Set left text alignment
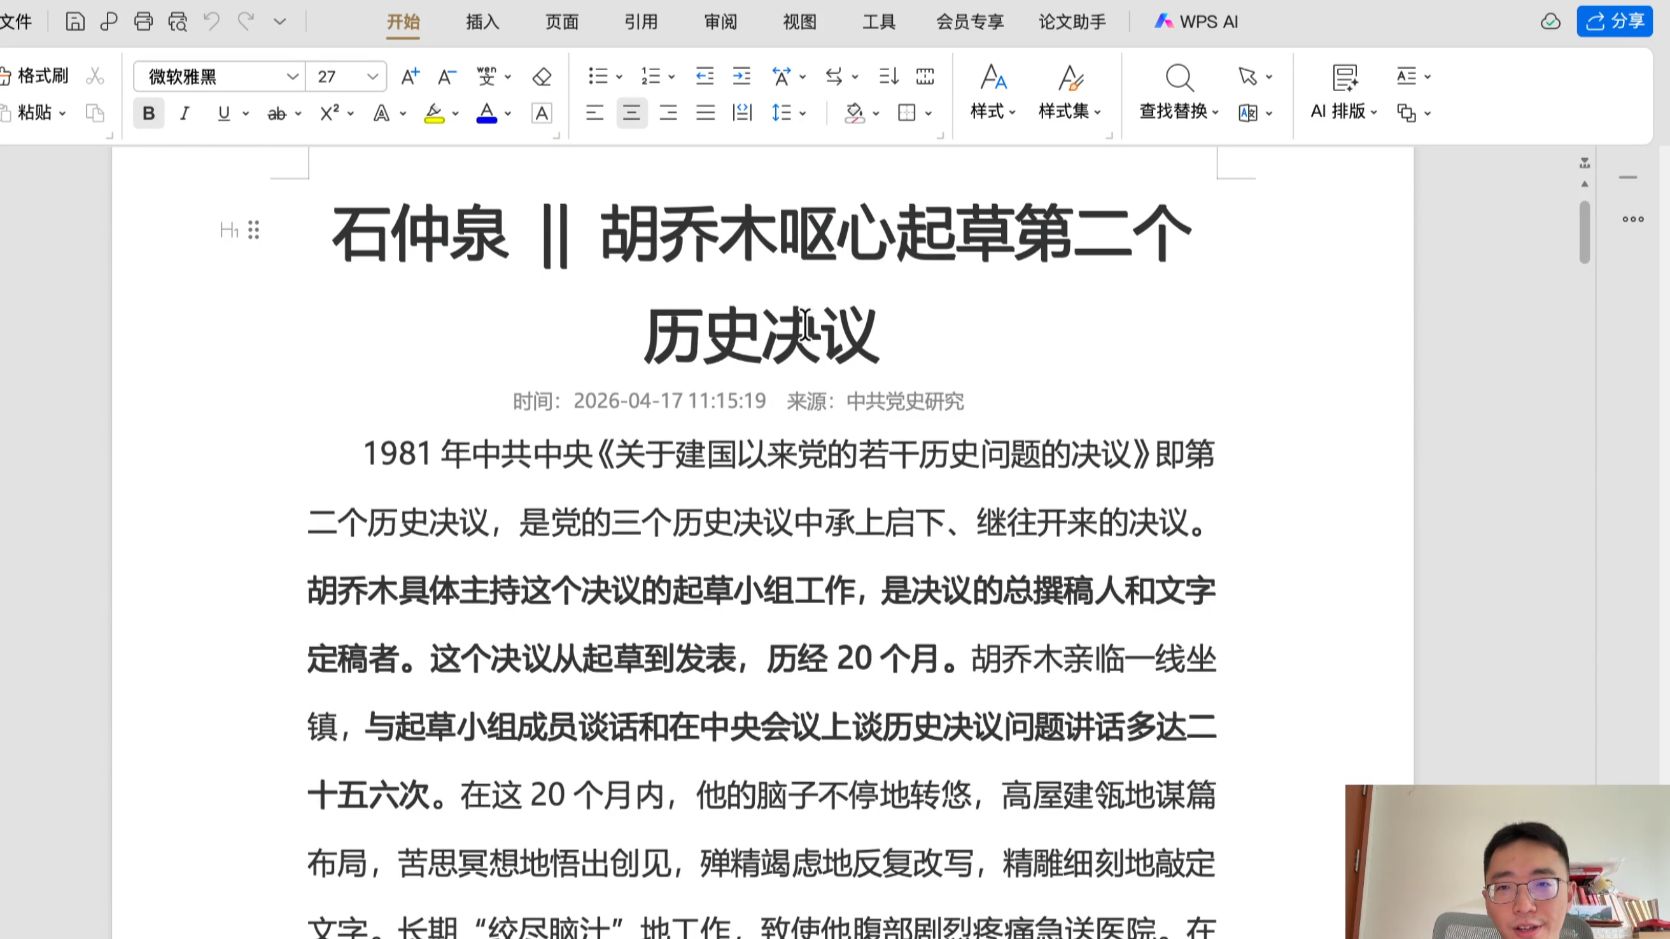This screenshot has width=1670, height=939. click(x=595, y=113)
